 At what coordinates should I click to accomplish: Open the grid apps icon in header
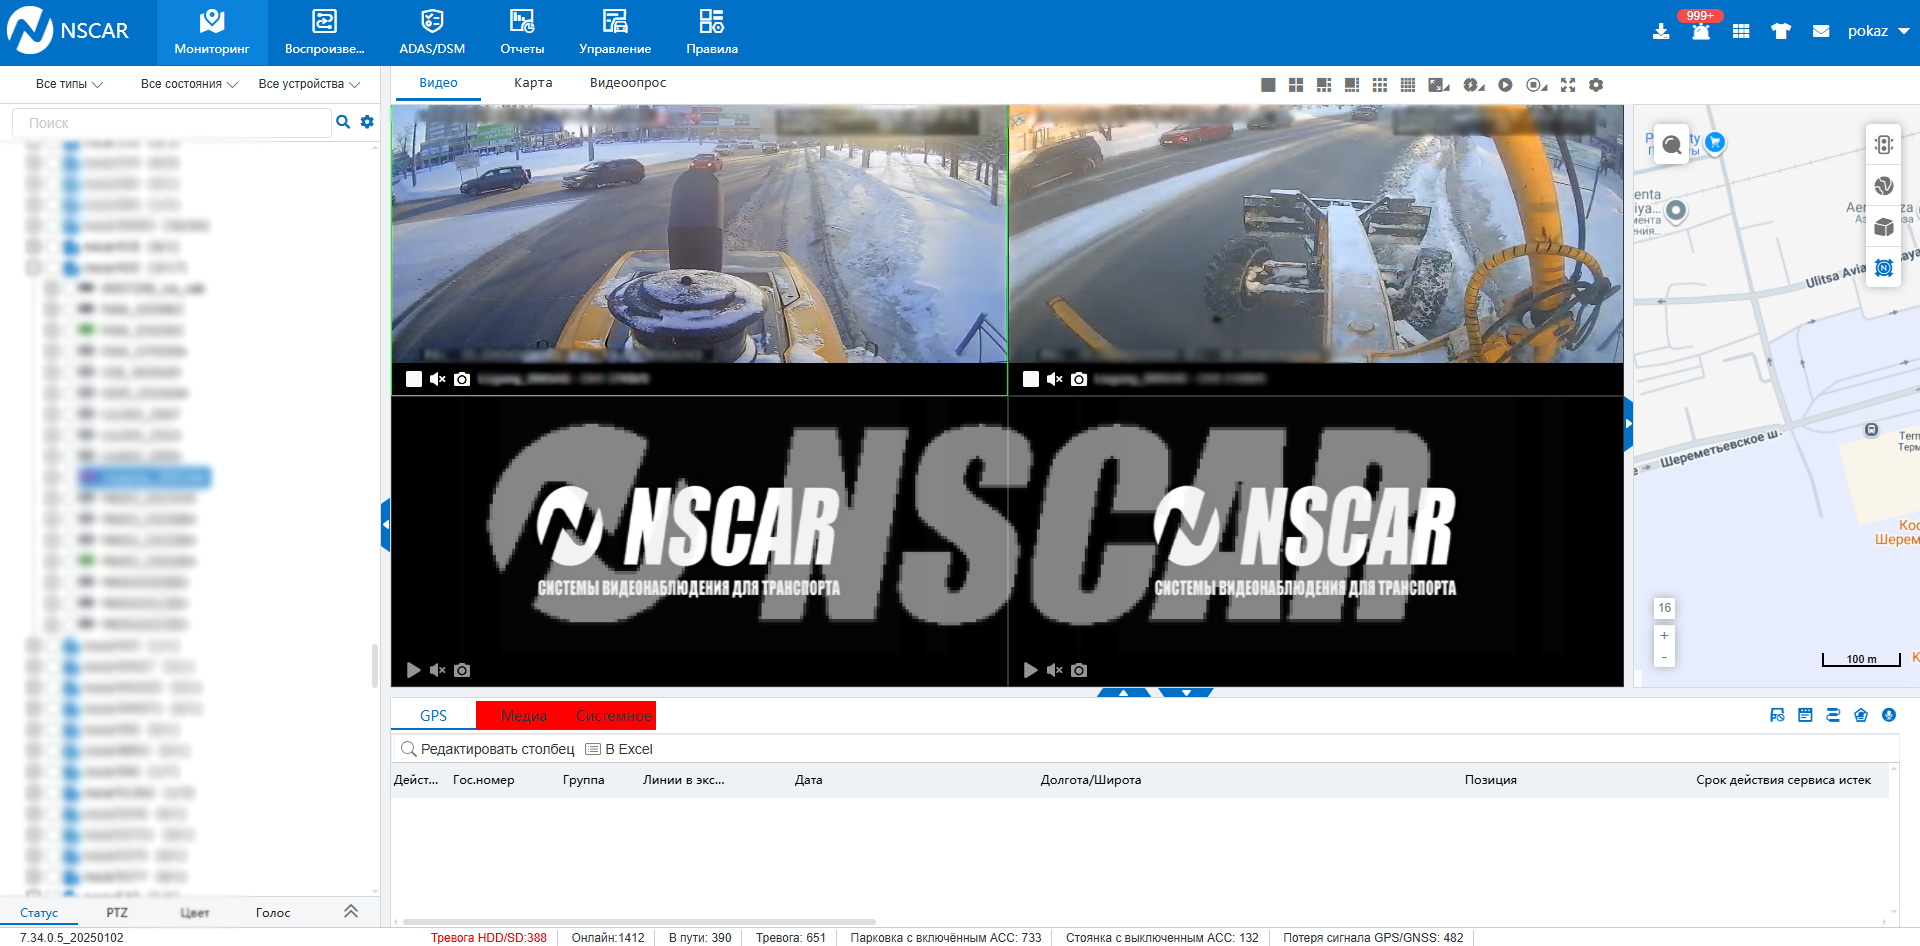(x=1741, y=32)
